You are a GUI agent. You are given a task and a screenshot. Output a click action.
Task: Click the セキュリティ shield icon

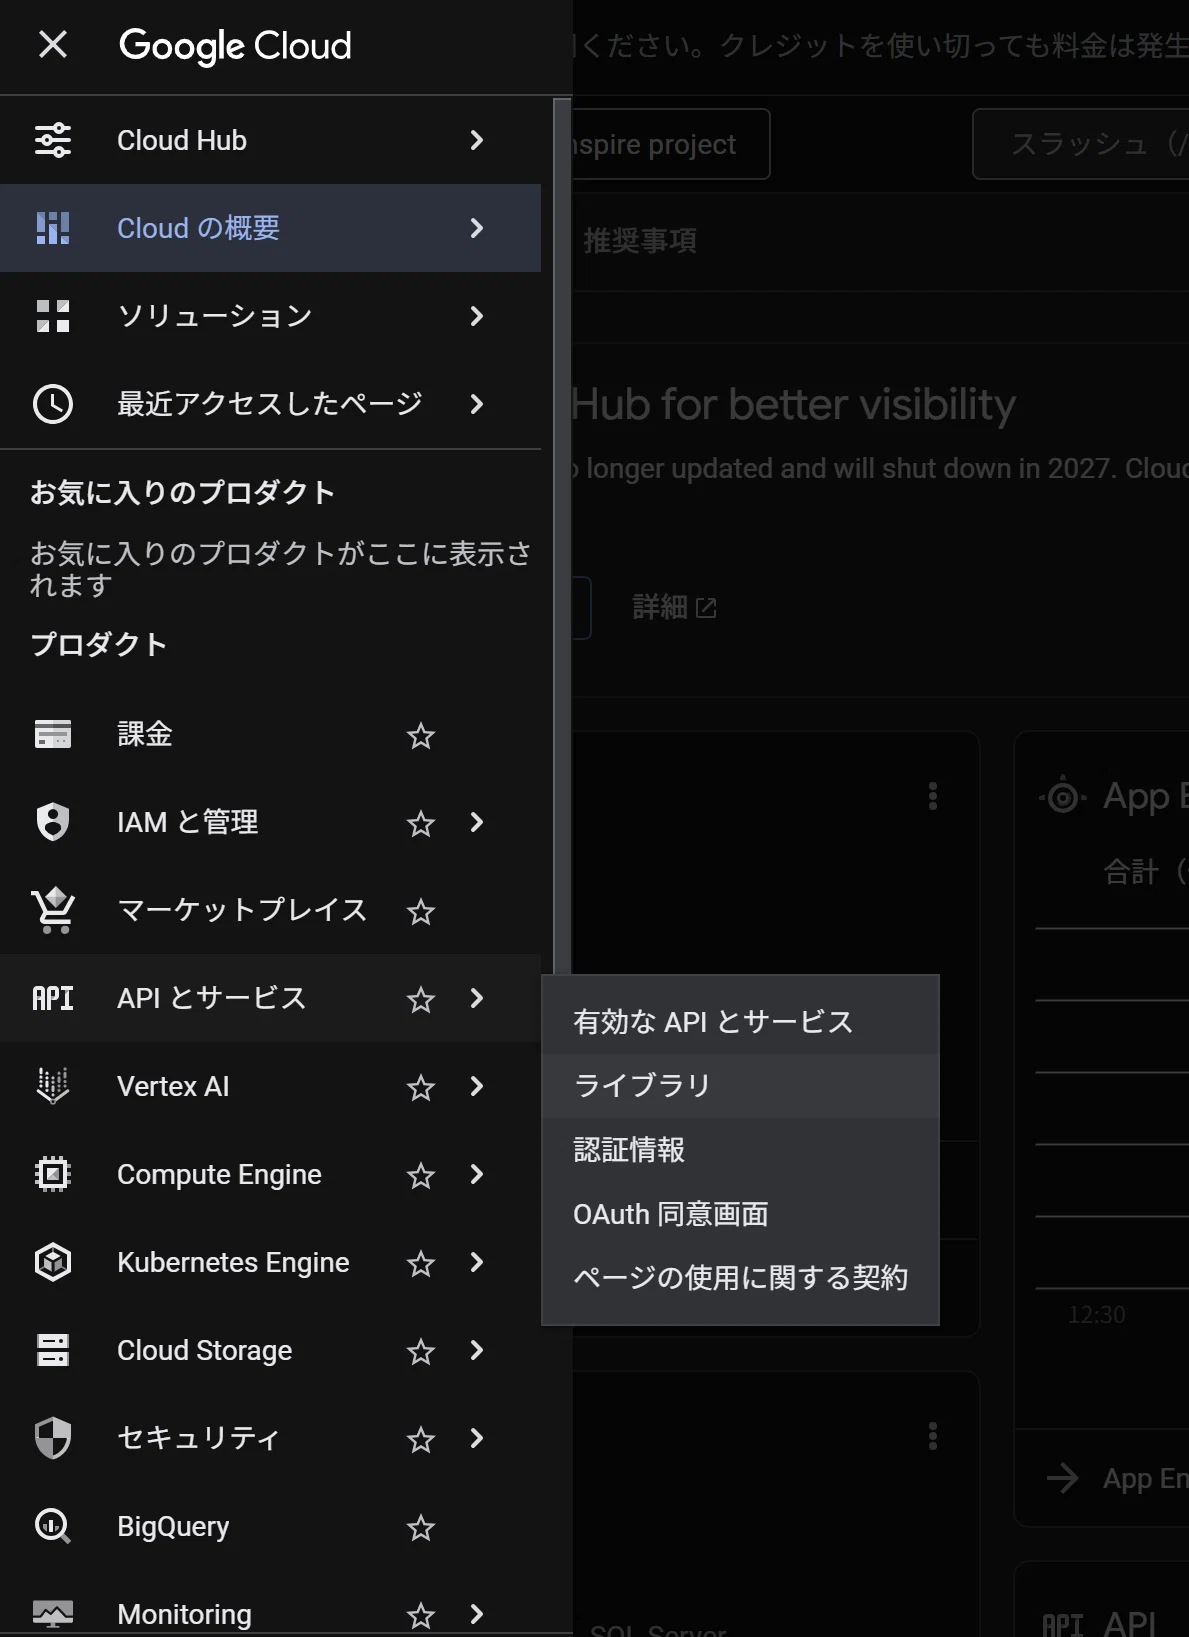[x=53, y=1438]
